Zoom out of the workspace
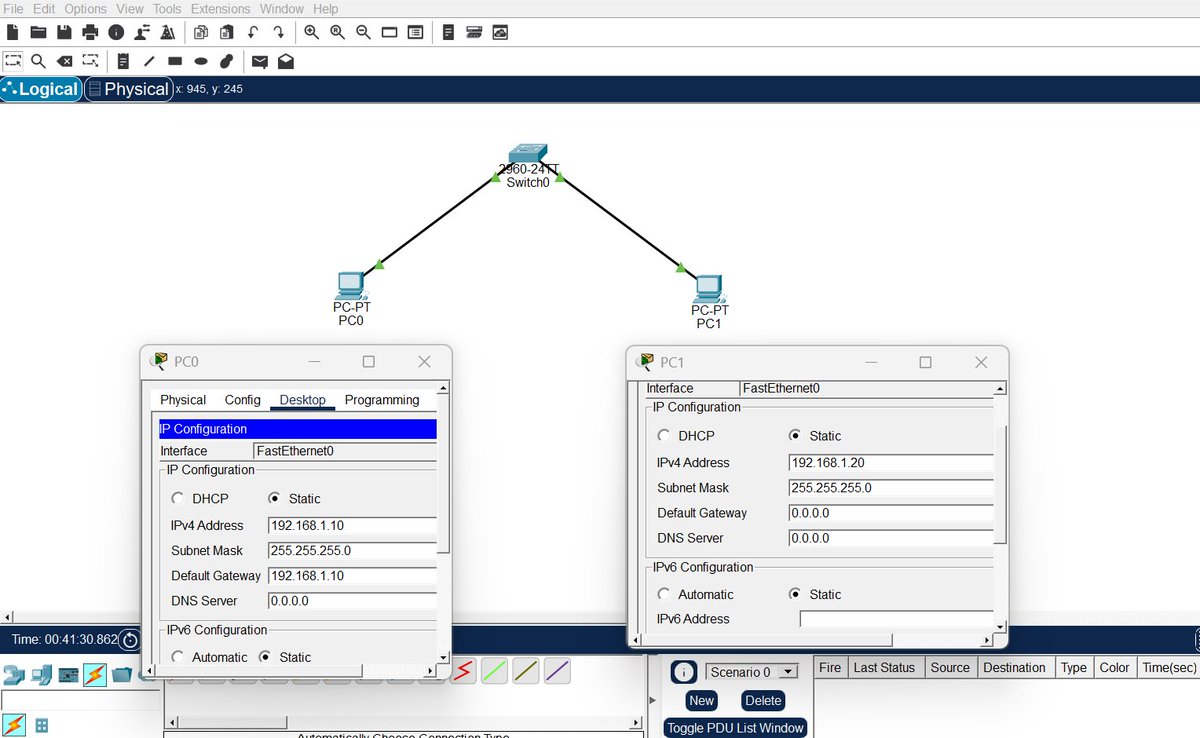This screenshot has width=1200, height=738. tap(363, 32)
